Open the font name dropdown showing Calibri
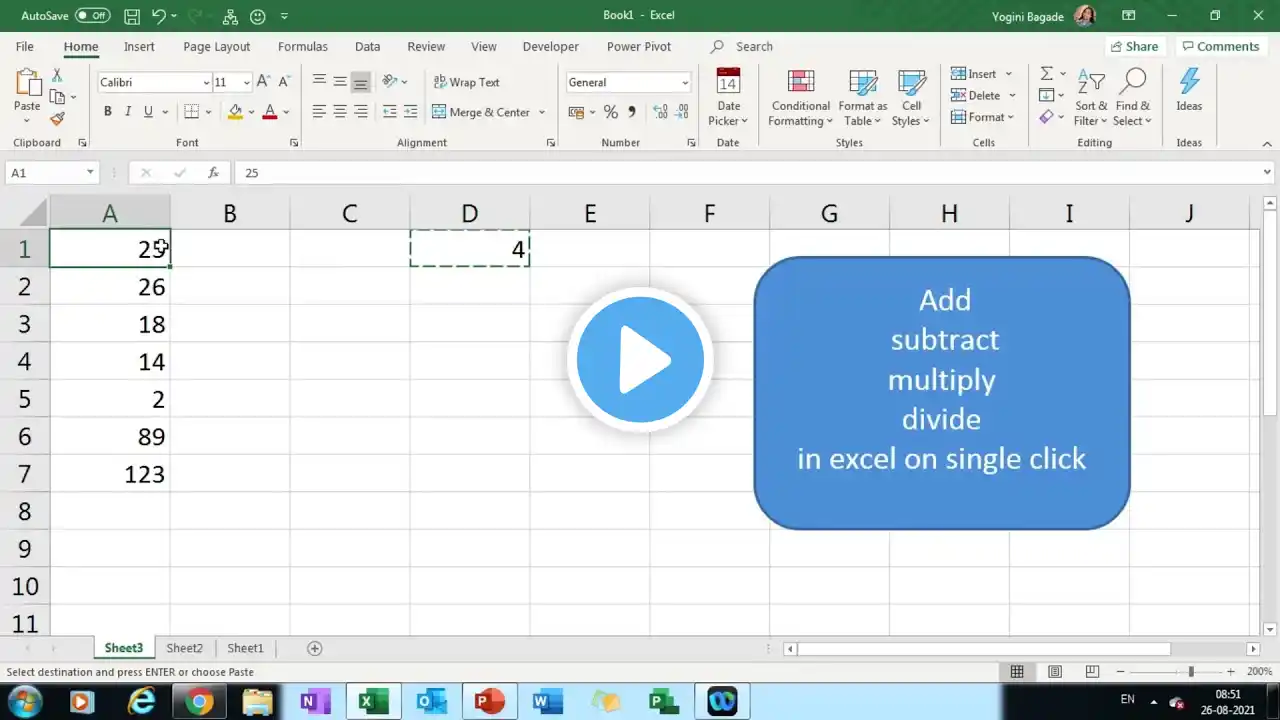Viewport: 1280px width, 720px height. (x=207, y=83)
